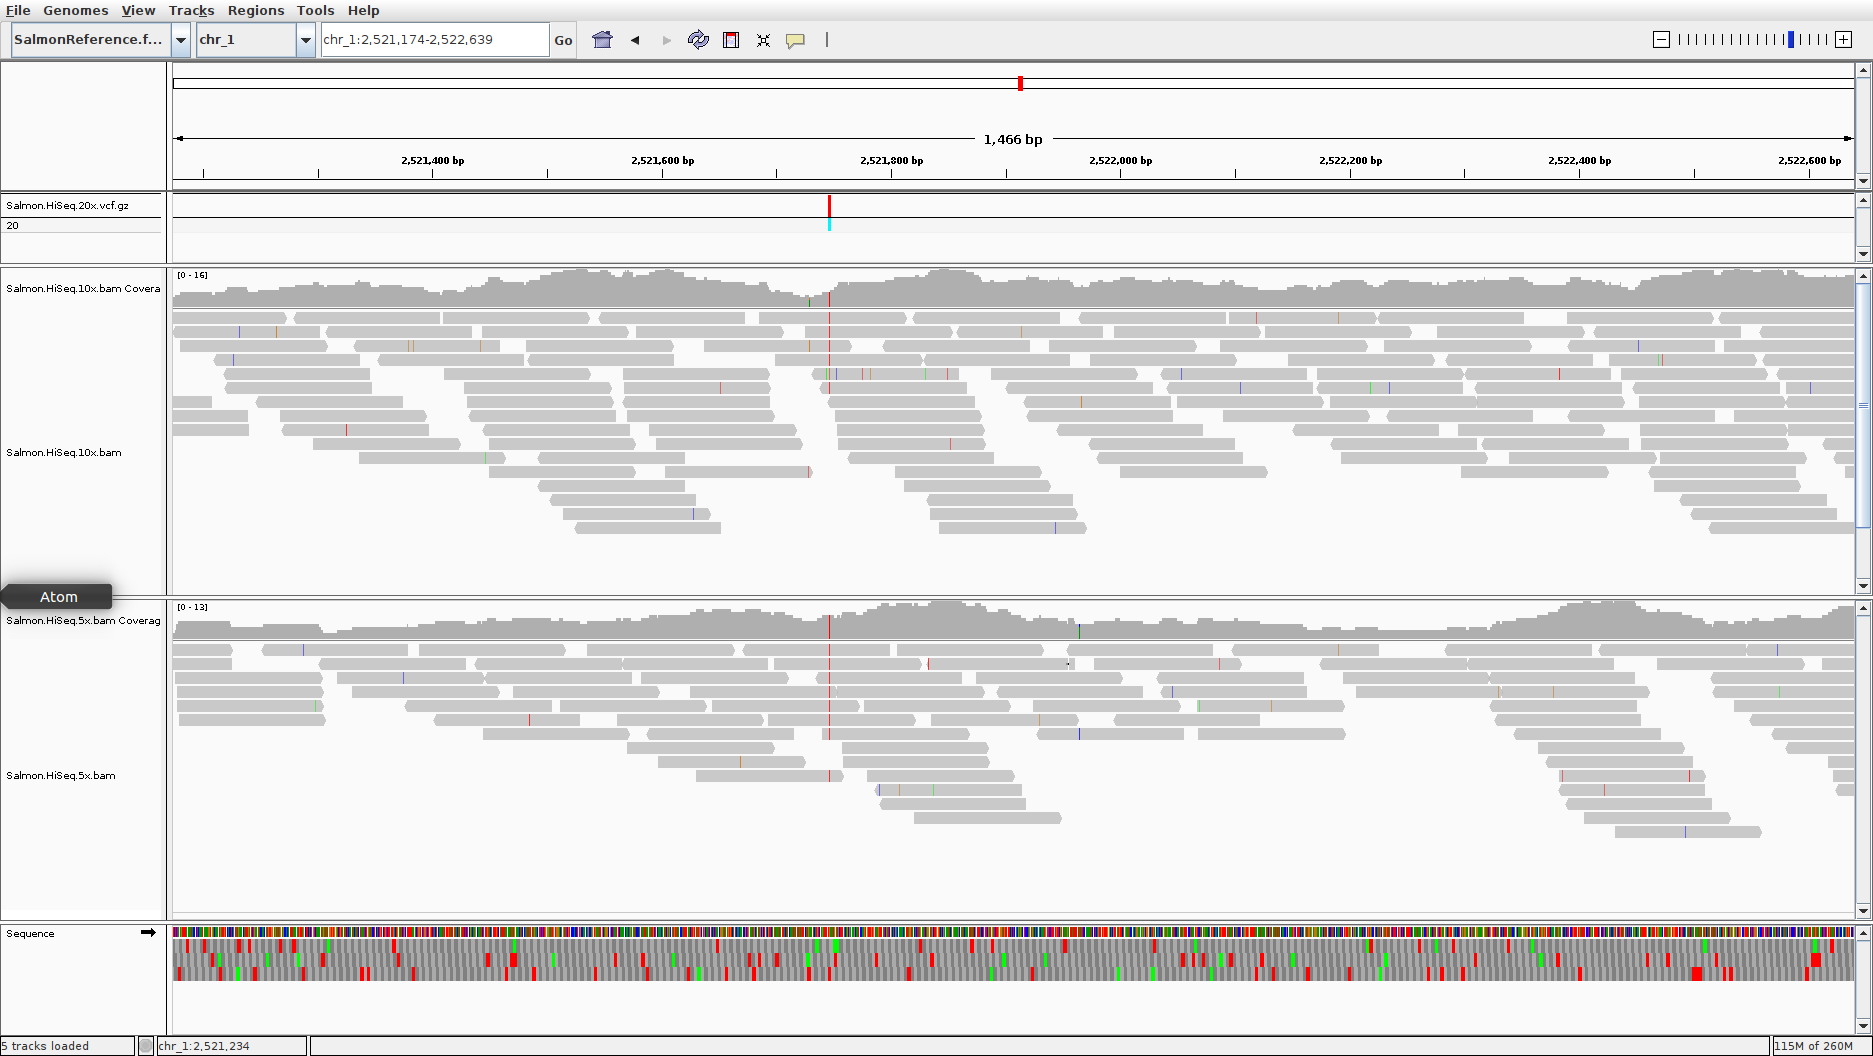
Task: Switch to the Atom window
Action: point(57,596)
